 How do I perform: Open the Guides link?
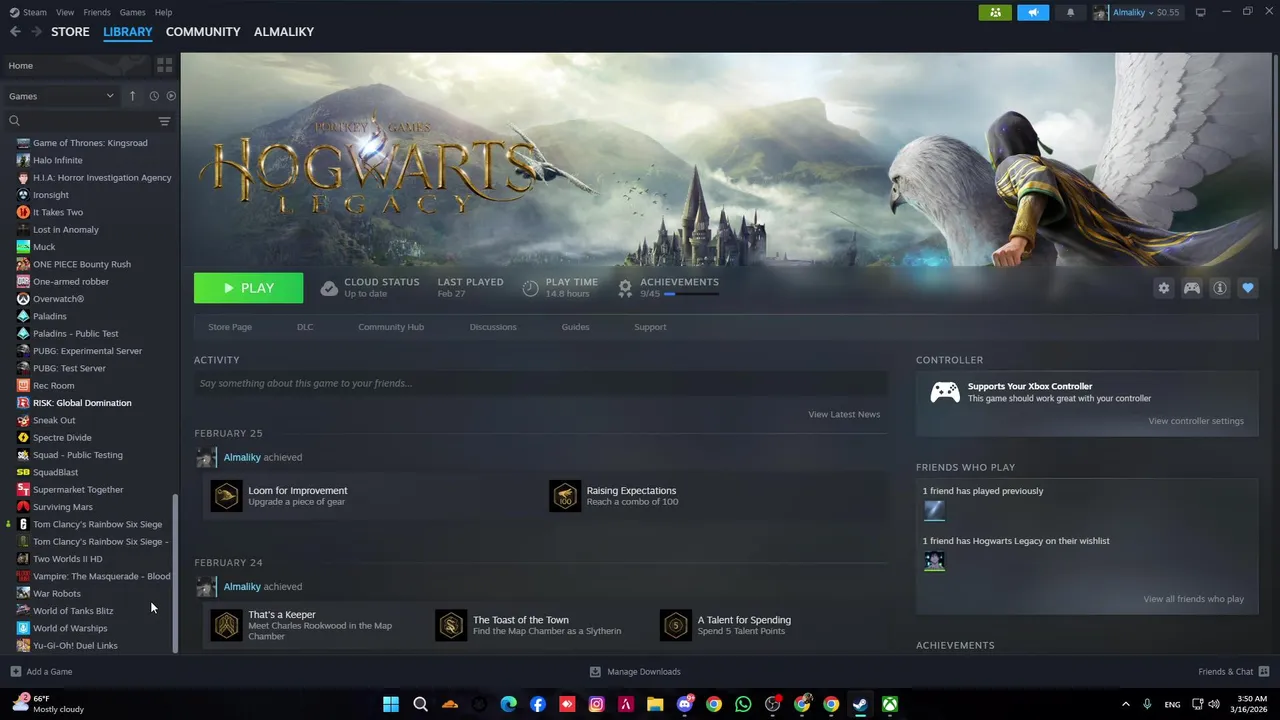click(575, 327)
